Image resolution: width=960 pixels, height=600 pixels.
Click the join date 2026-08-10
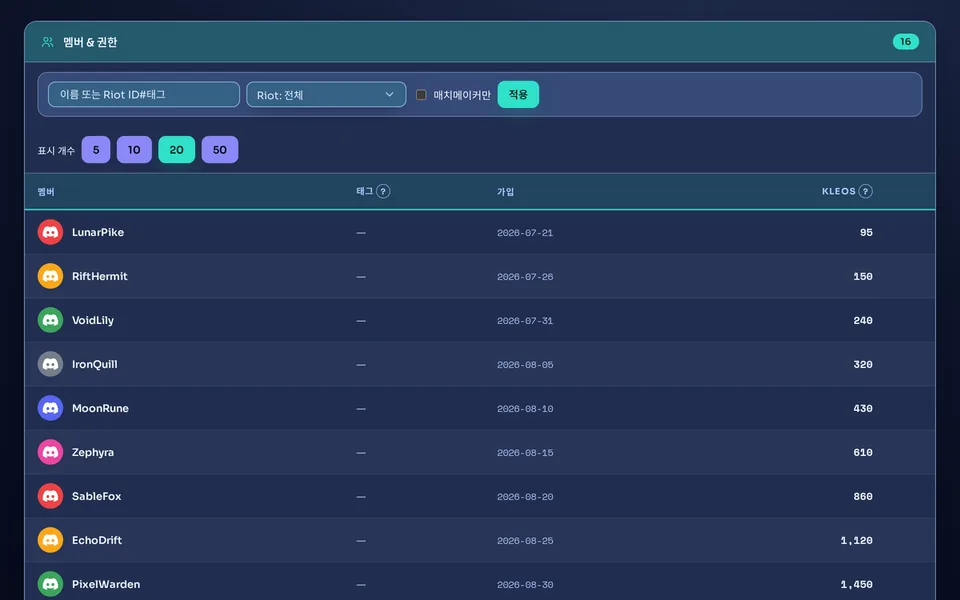point(525,409)
